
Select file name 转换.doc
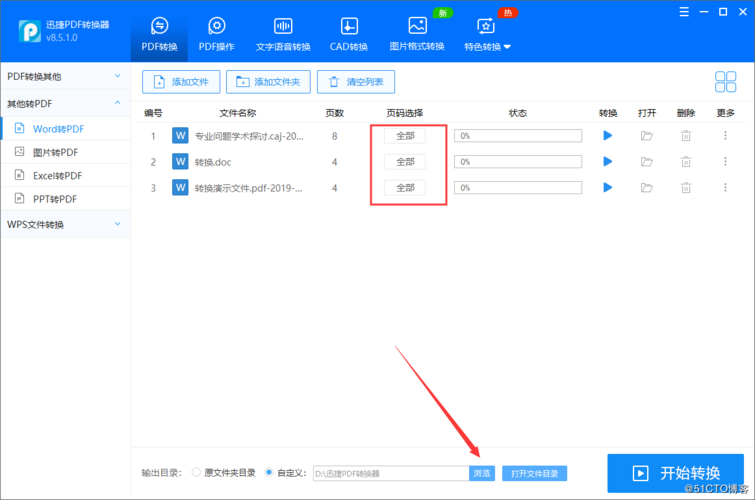(x=213, y=162)
